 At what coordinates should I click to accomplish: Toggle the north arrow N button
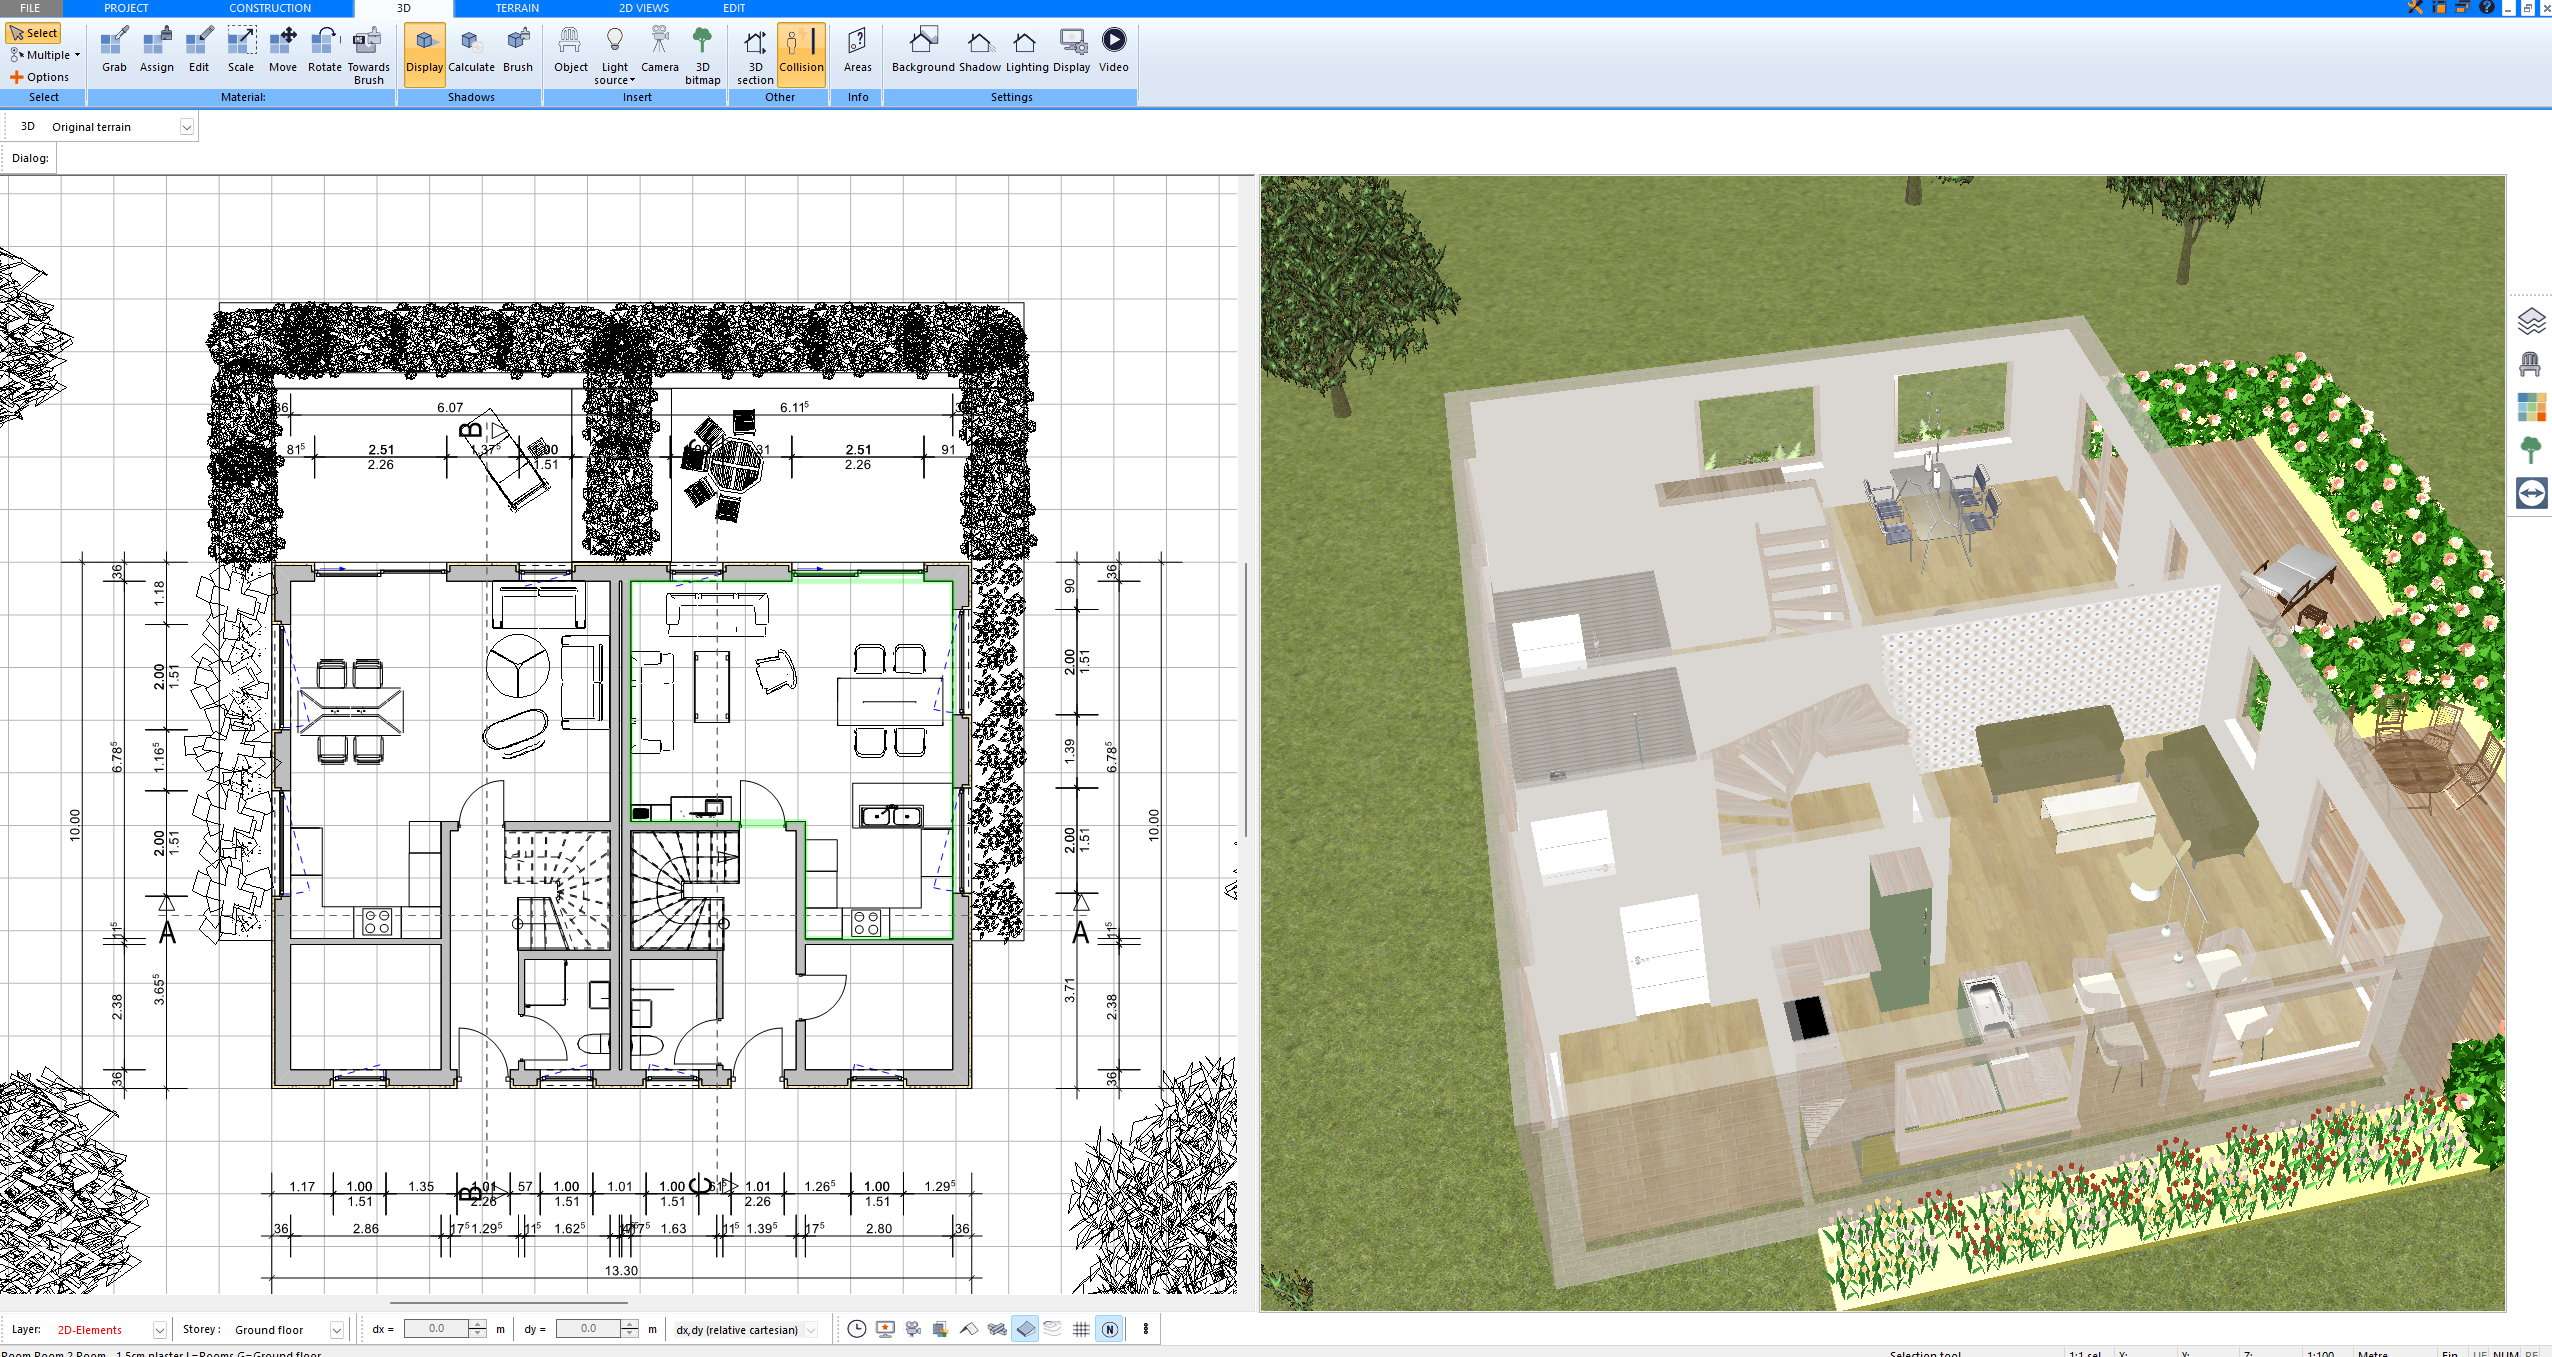[x=1109, y=1329]
